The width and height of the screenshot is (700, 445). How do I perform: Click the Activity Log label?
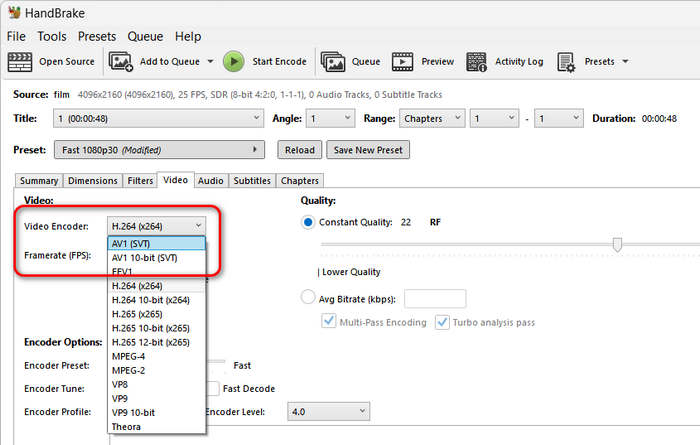pos(519,62)
